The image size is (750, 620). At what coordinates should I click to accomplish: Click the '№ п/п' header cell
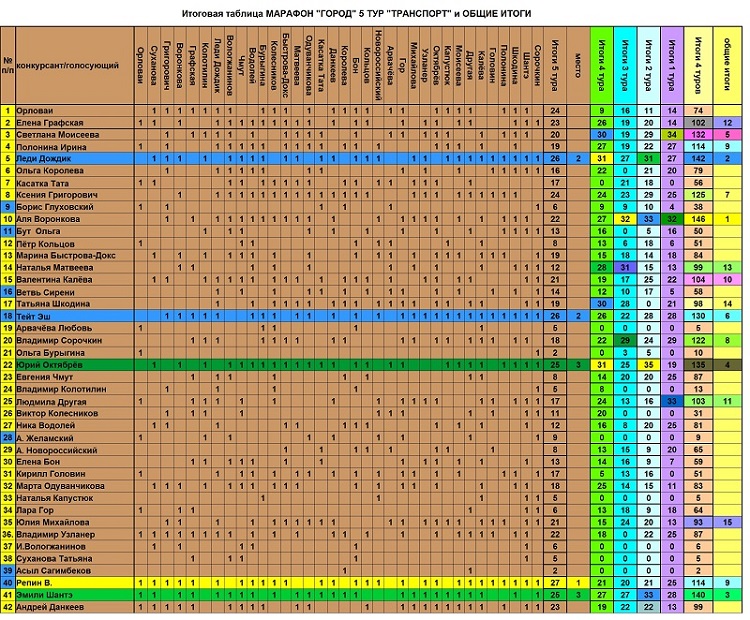click(8, 66)
